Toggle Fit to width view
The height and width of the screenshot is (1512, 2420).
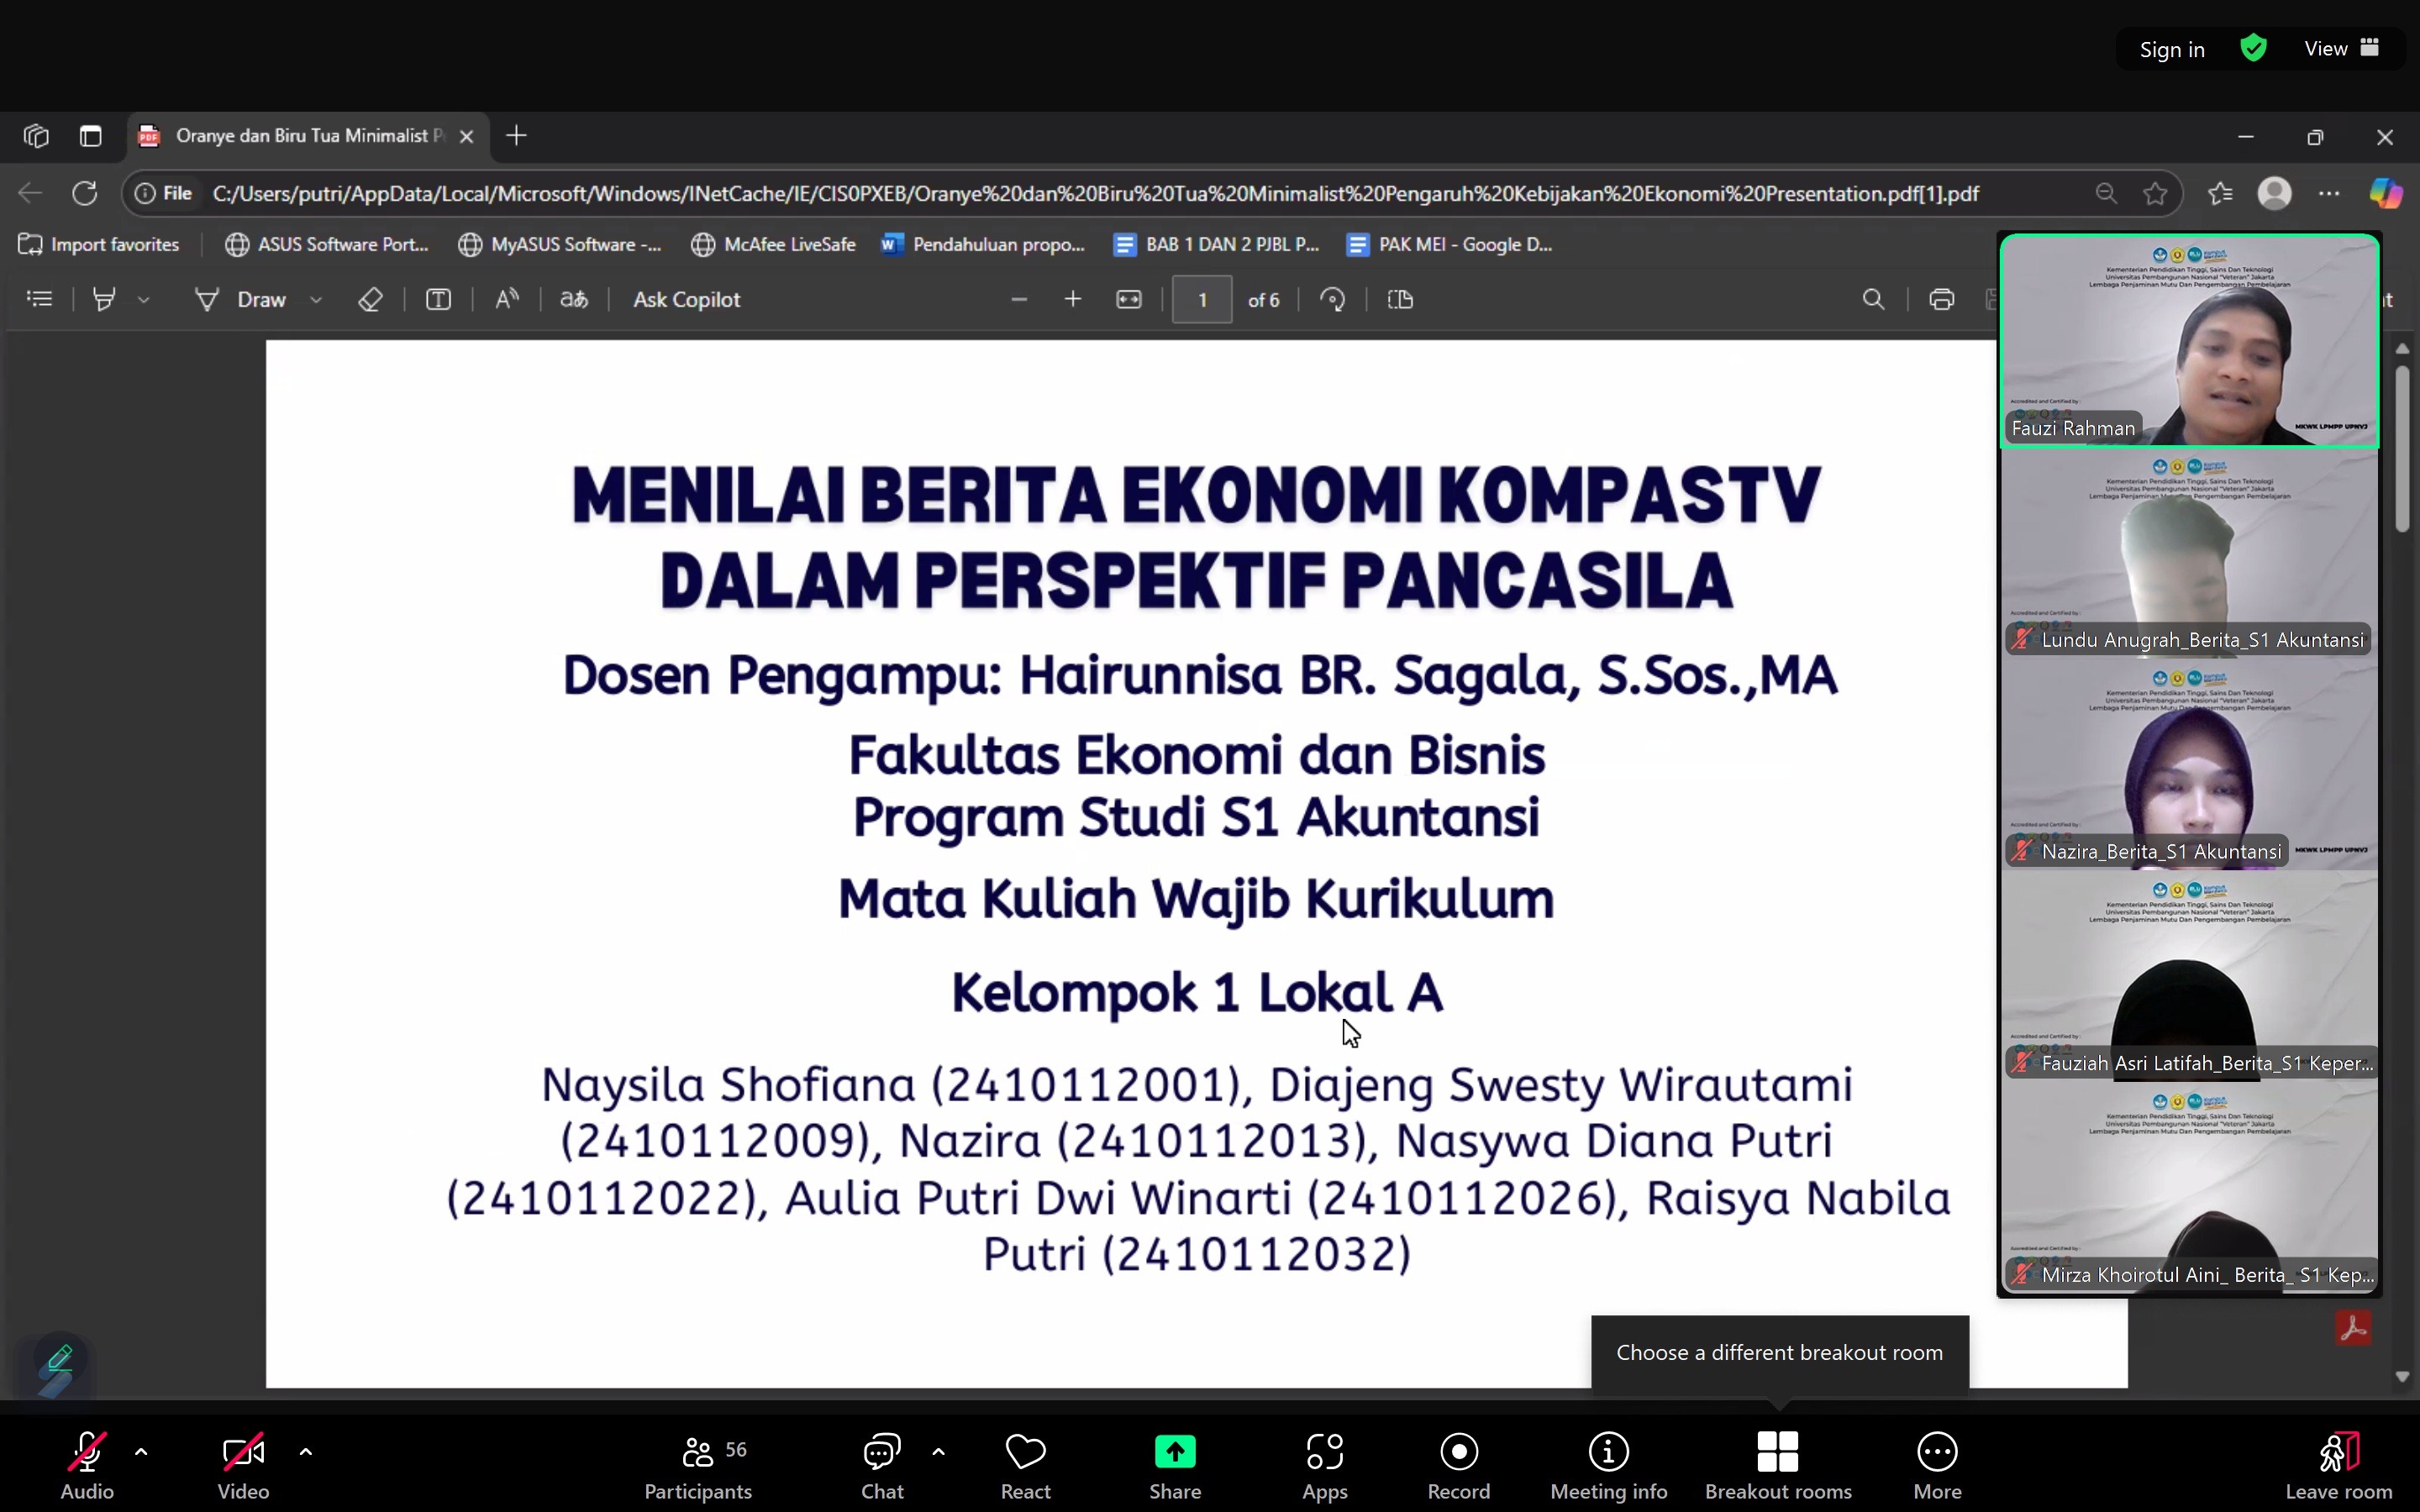[x=1129, y=299]
